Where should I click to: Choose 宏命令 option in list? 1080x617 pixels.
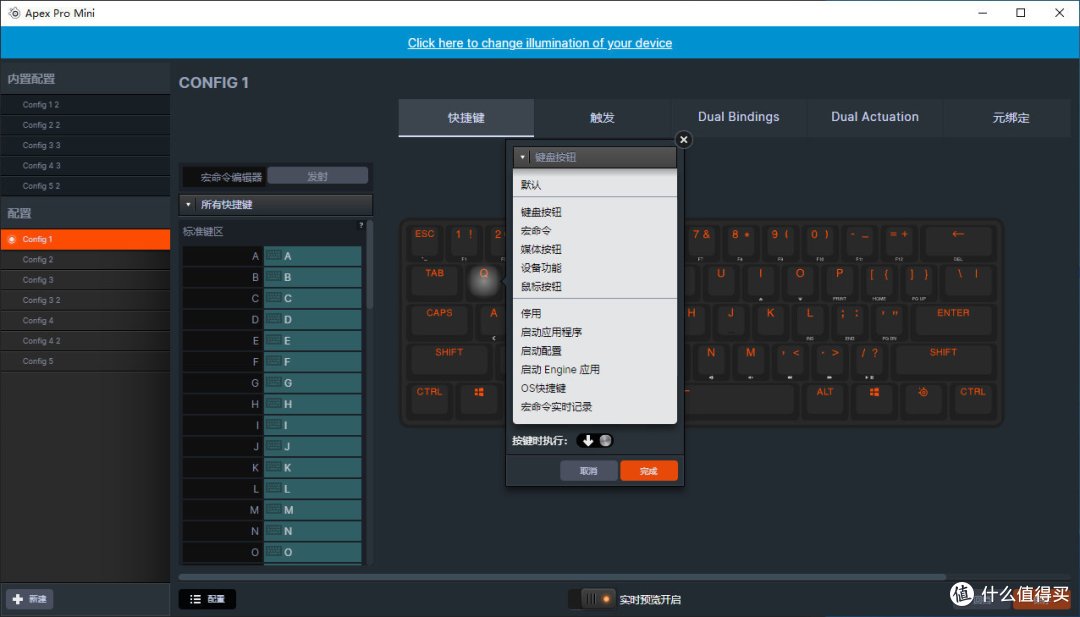(536, 231)
